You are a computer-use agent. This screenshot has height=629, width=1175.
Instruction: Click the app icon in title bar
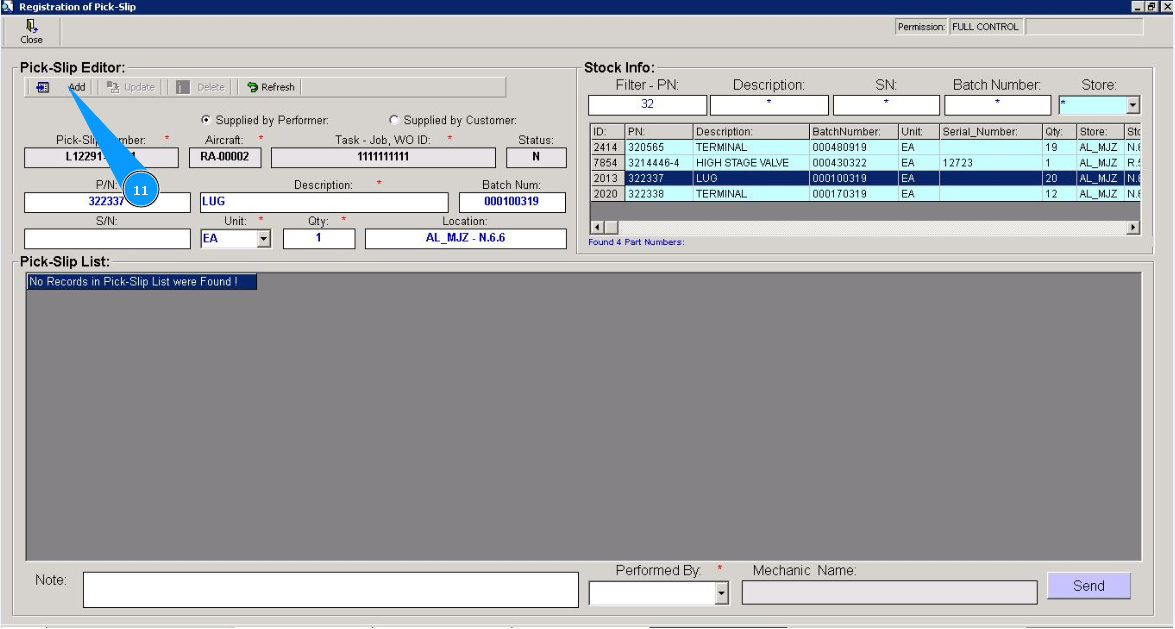click(8, 7)
